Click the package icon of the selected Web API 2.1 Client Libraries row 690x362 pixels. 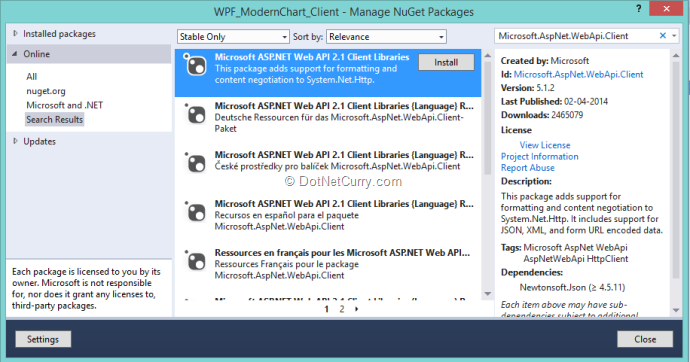click(195, 66)
